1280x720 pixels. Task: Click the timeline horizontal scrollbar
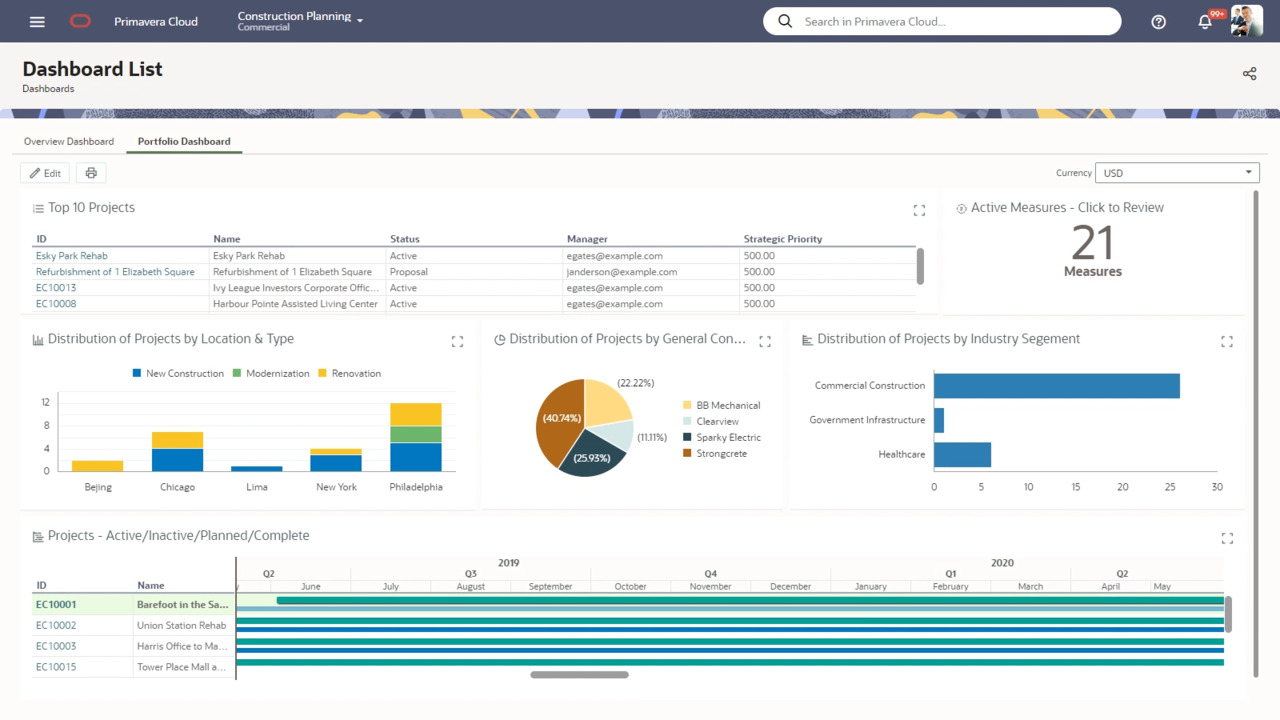[579, 675]
